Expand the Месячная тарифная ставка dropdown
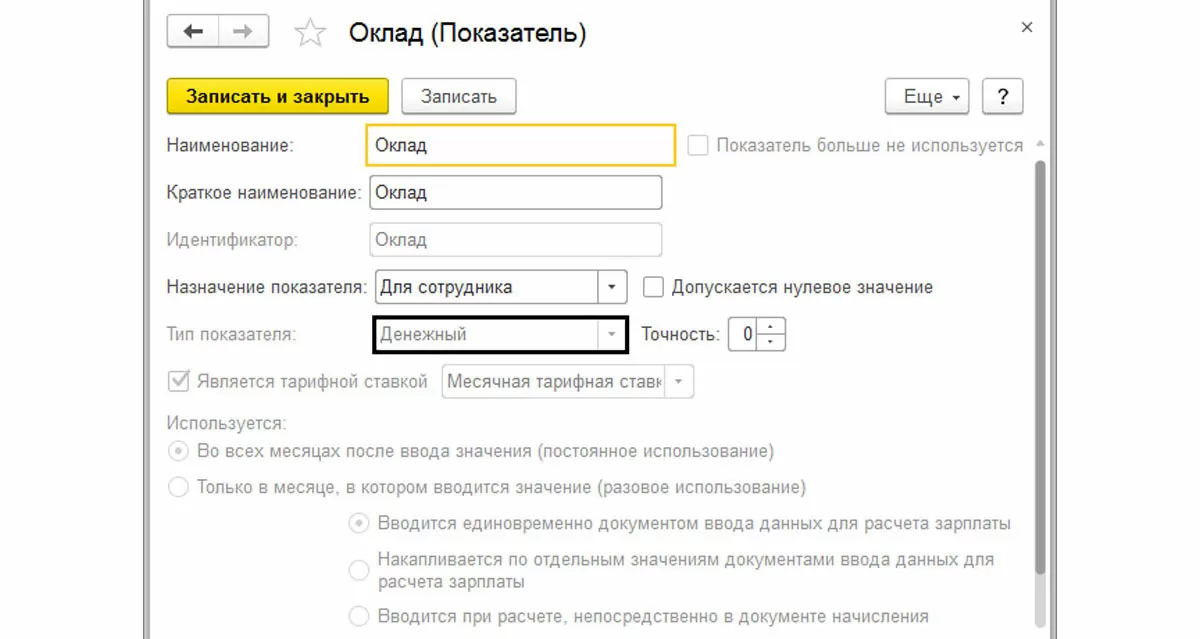This screenshot has width=1200, height=639. (679, 382)
